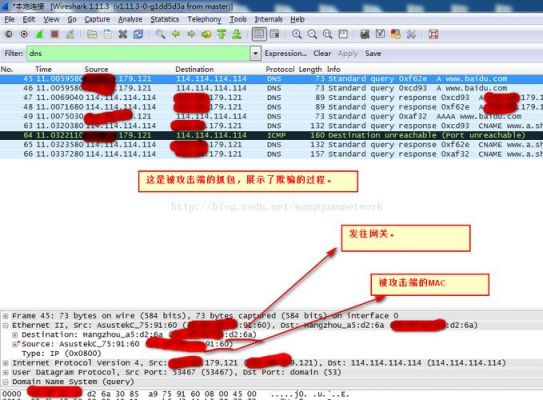The width and height of the screenshot is (543, 400).
Task: Click the find packet magnifier icon
Action: 160,34
